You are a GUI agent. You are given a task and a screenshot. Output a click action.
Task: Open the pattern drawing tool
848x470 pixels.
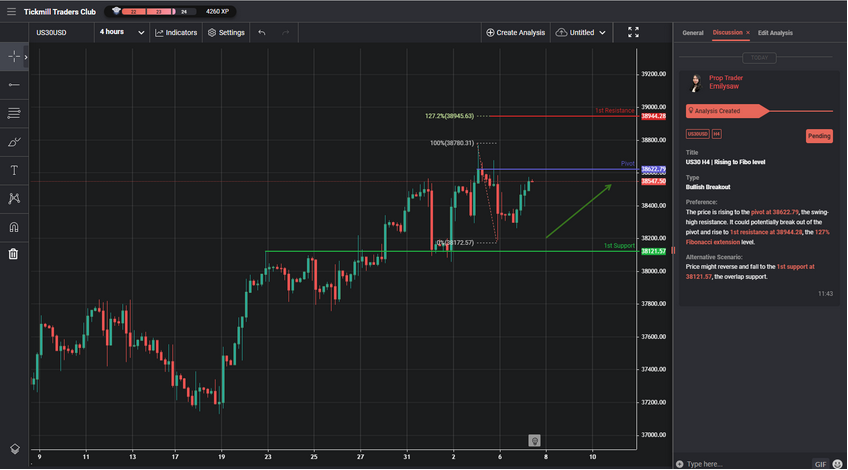[x=14, y=198]
